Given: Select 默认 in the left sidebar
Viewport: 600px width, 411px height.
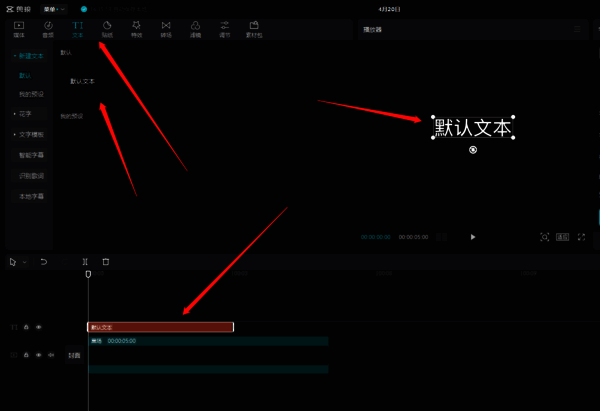Looking at the screenshot, I should (x=25, y=75).
